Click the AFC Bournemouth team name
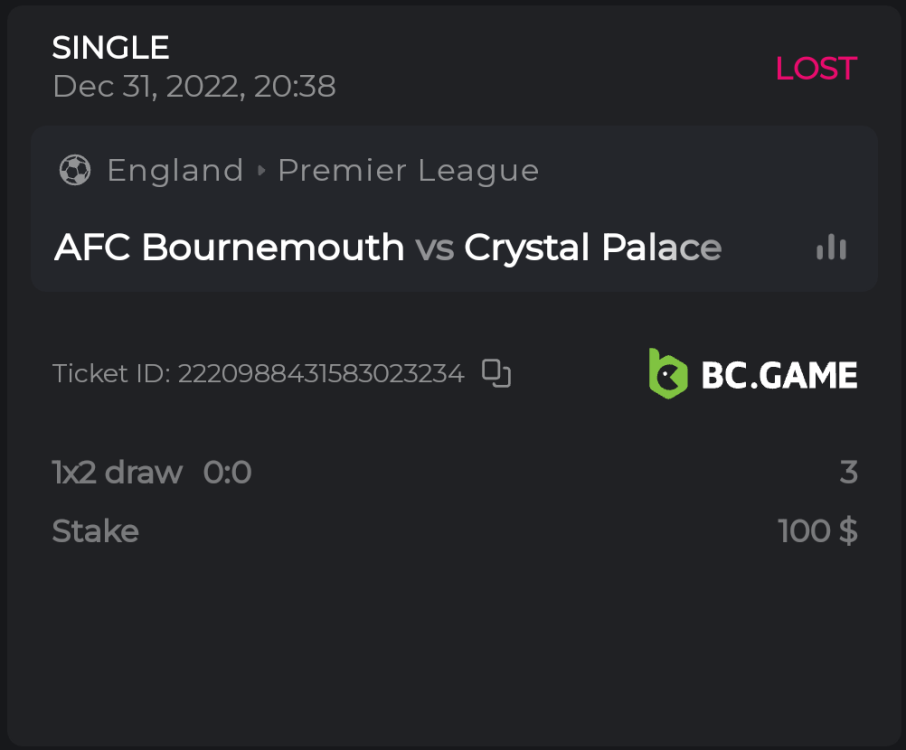This screenshot has width=906, height=750. click(x=229, y=247)
